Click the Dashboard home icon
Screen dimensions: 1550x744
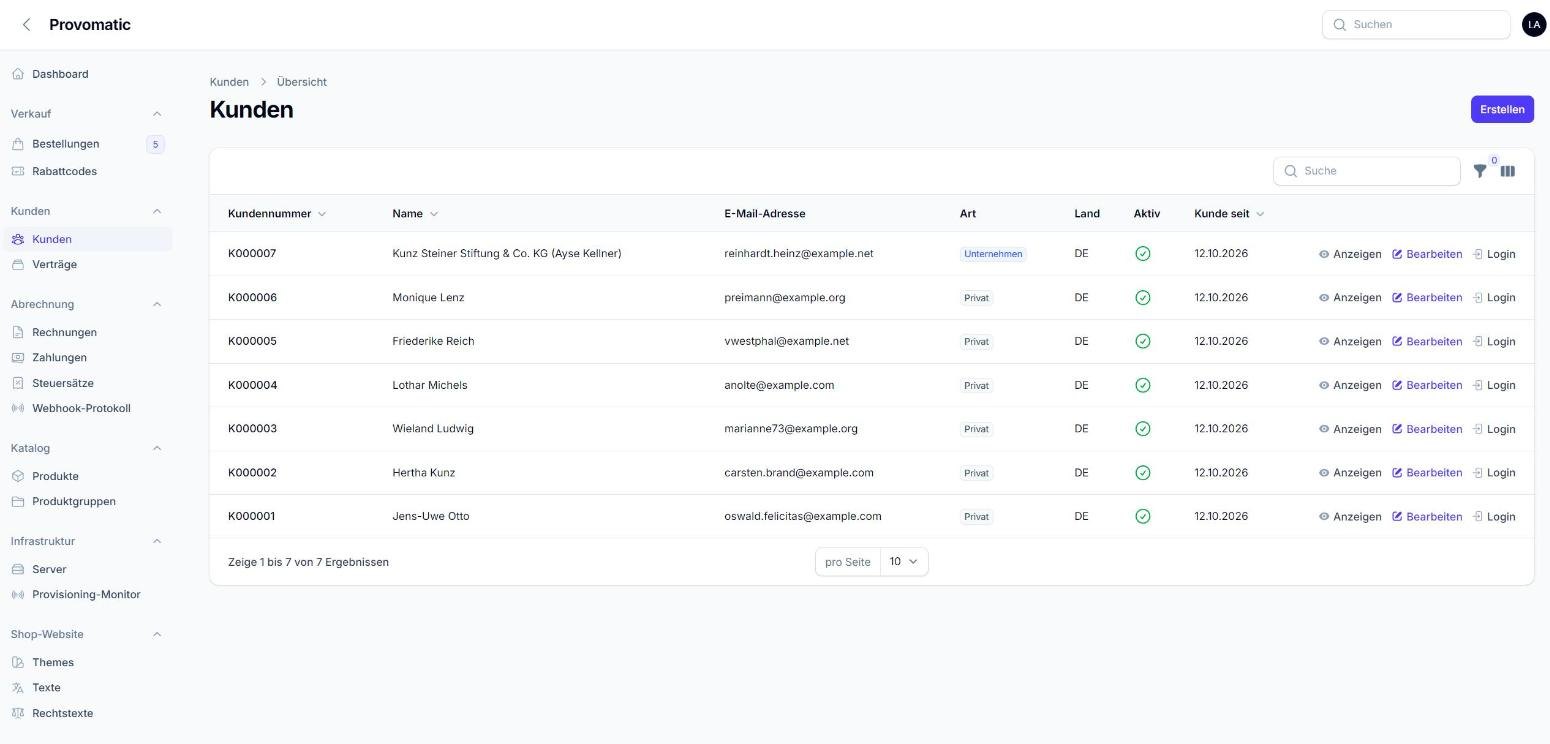pyautogui.click(x=18, y=74)
